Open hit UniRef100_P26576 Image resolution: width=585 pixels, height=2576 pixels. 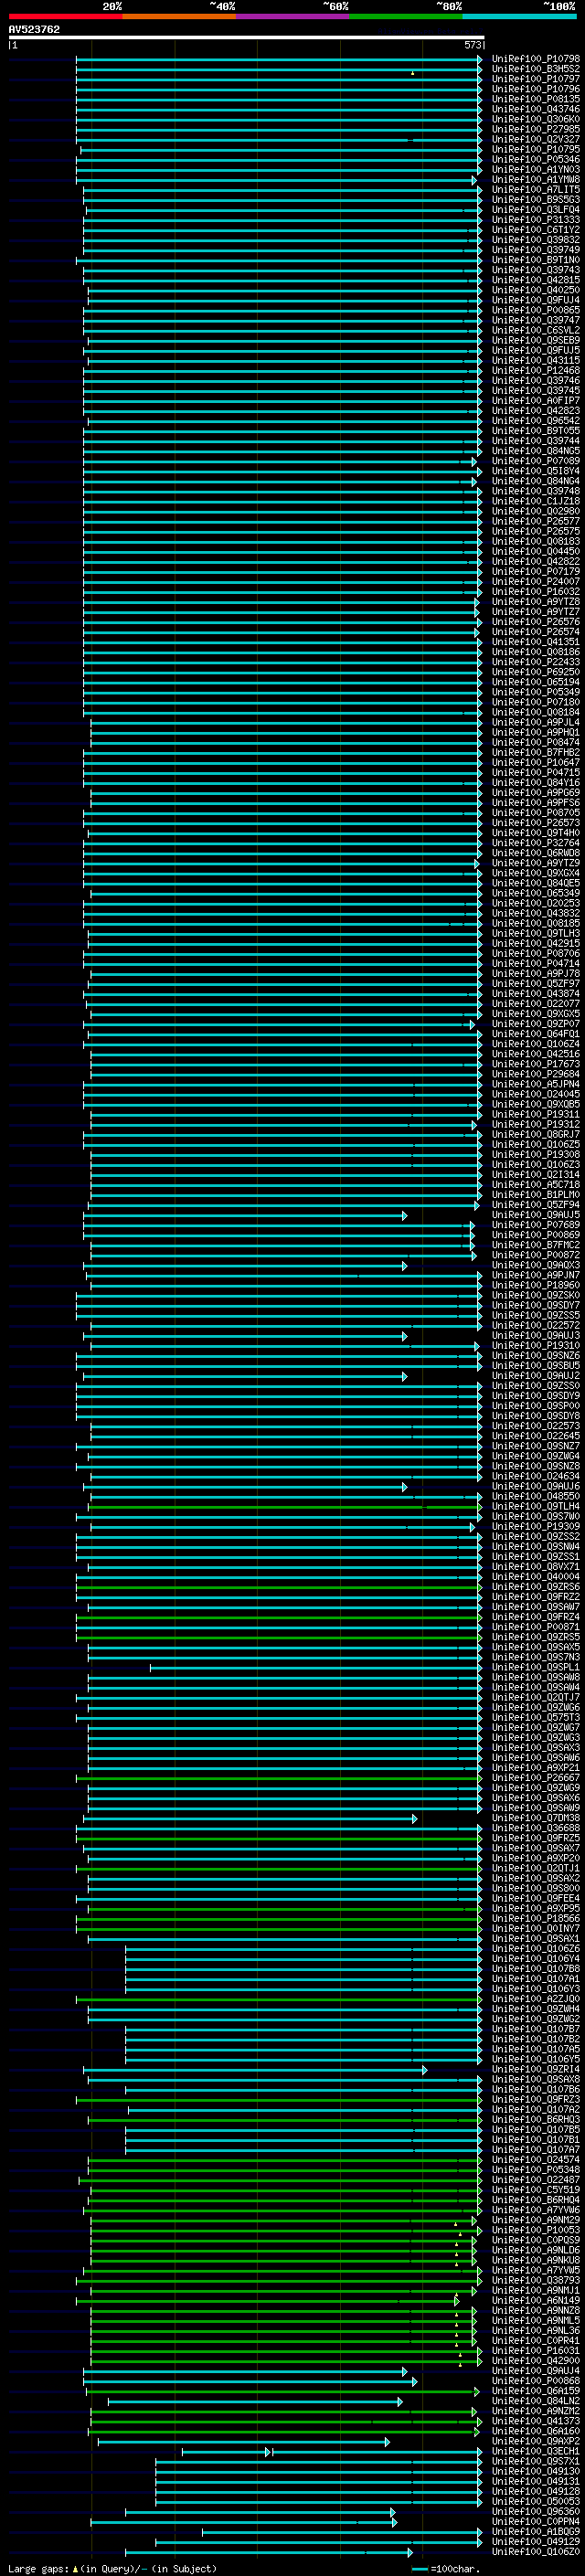pos(535,622)
